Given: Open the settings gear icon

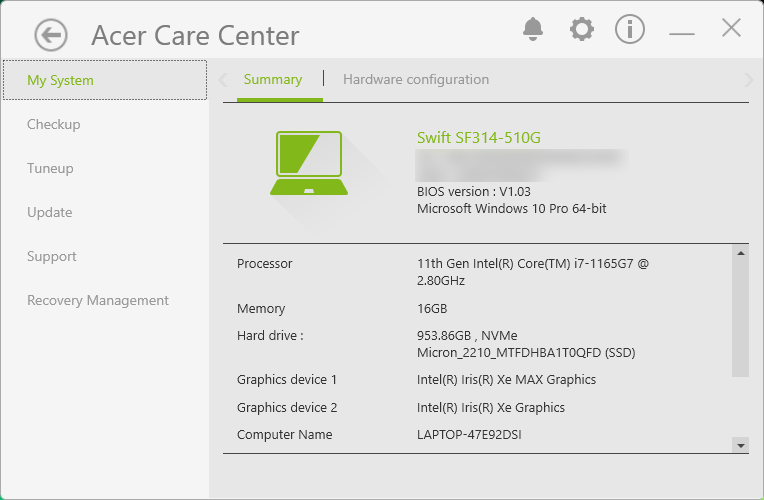Looking at the screenshot, I should coord(581,29).
